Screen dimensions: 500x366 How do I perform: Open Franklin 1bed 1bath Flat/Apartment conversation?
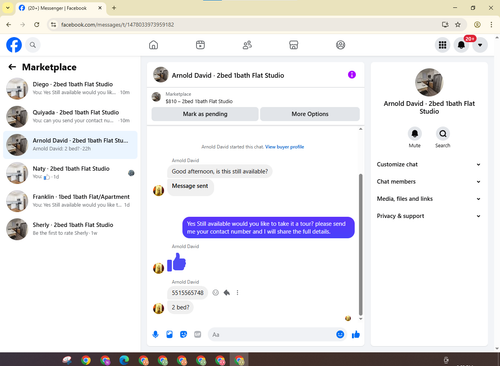pos(70,201)
